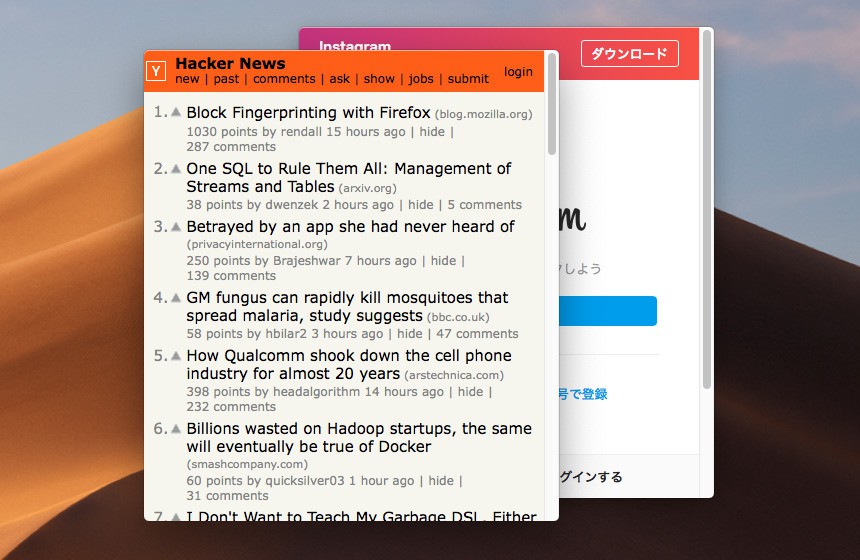This screenshot has width=860, height=560.
Task: Click the login link in Hacker News
Action: 518,72
